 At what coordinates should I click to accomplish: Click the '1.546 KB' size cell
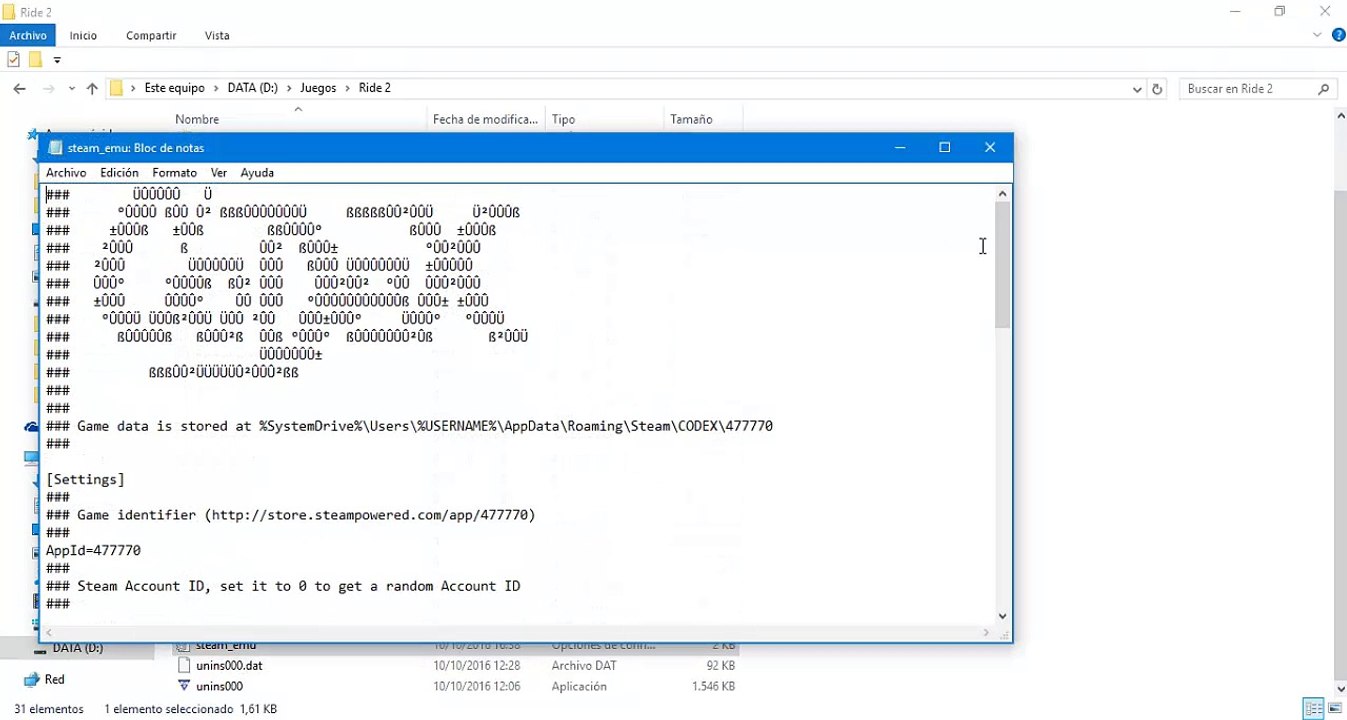pos(713,686)
